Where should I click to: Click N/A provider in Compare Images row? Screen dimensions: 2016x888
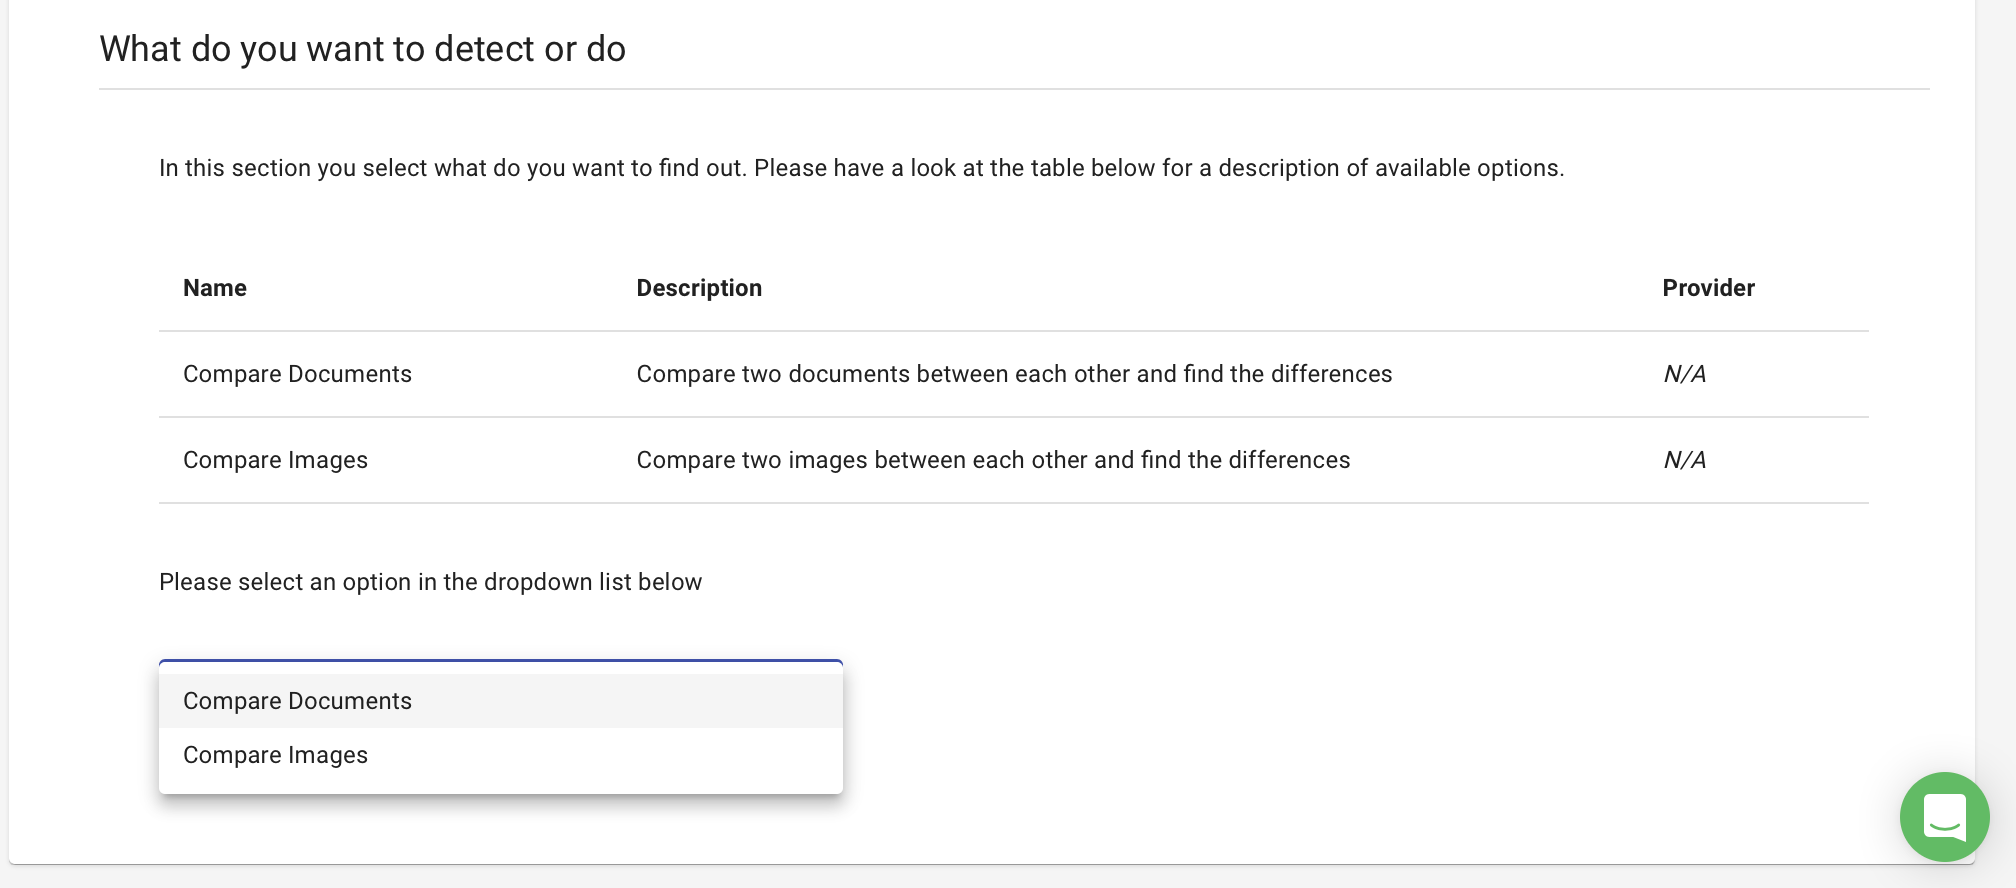1685,460
